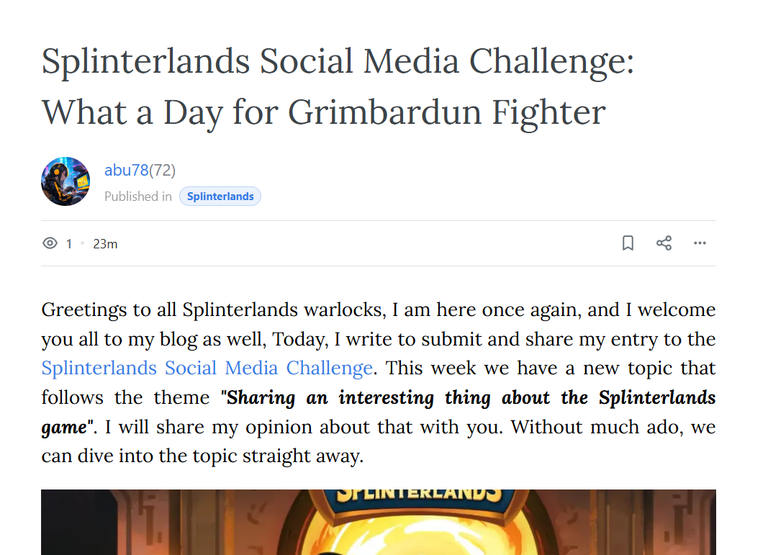Click the reputation score (72)
This screenshot has height=555, width=768.
[162, 170]
